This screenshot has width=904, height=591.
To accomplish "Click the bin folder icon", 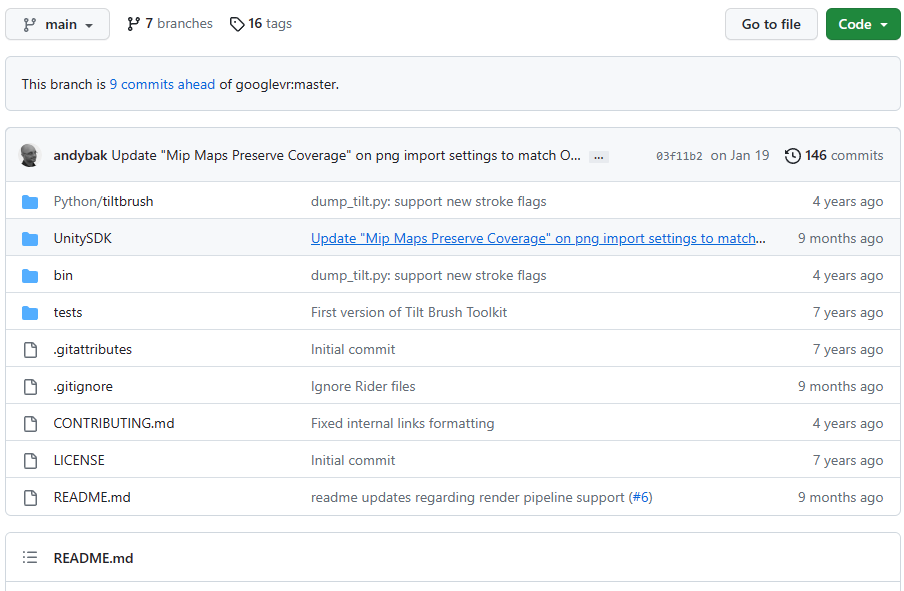I will 30,276.
